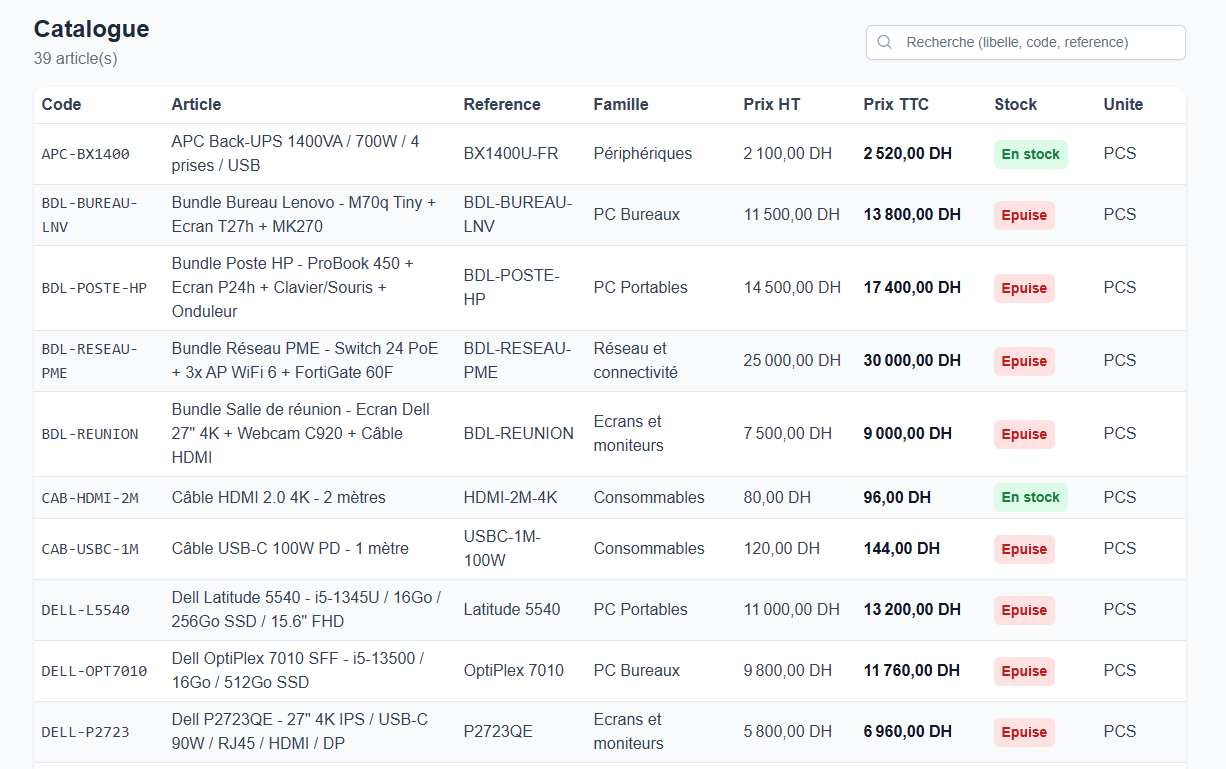
Task: Click Bundle Poste HP article name
Action: (x=293, y=287)
